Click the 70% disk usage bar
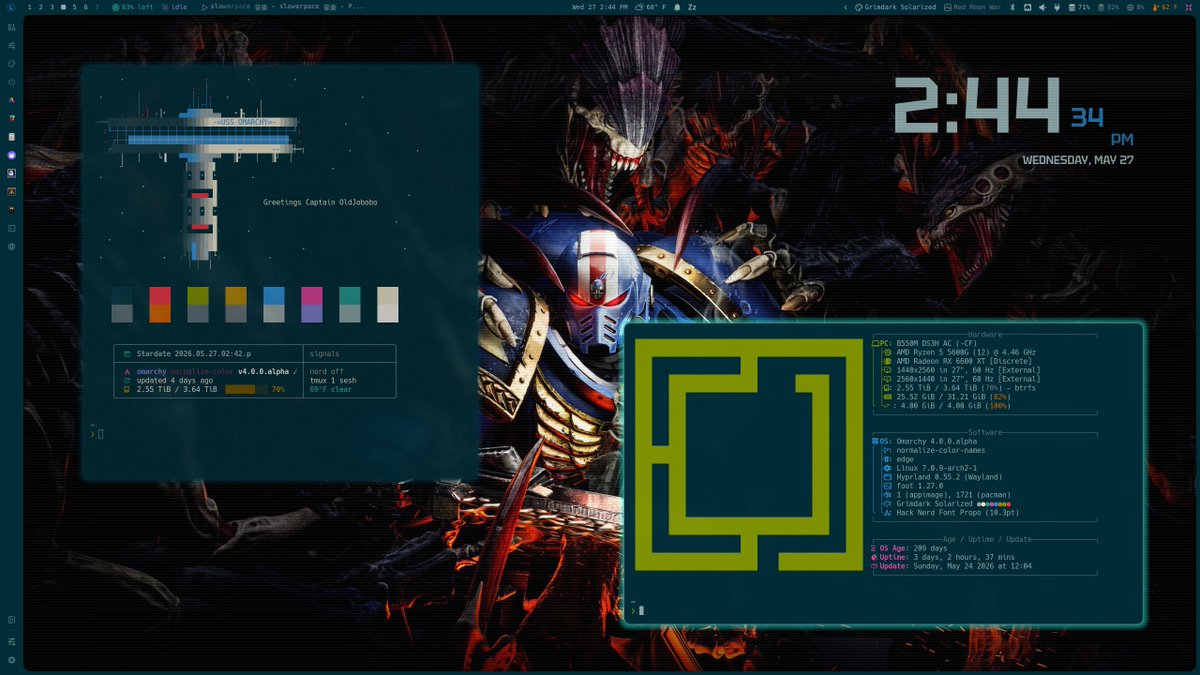The image size is (1200, 675). pos(246,389)
